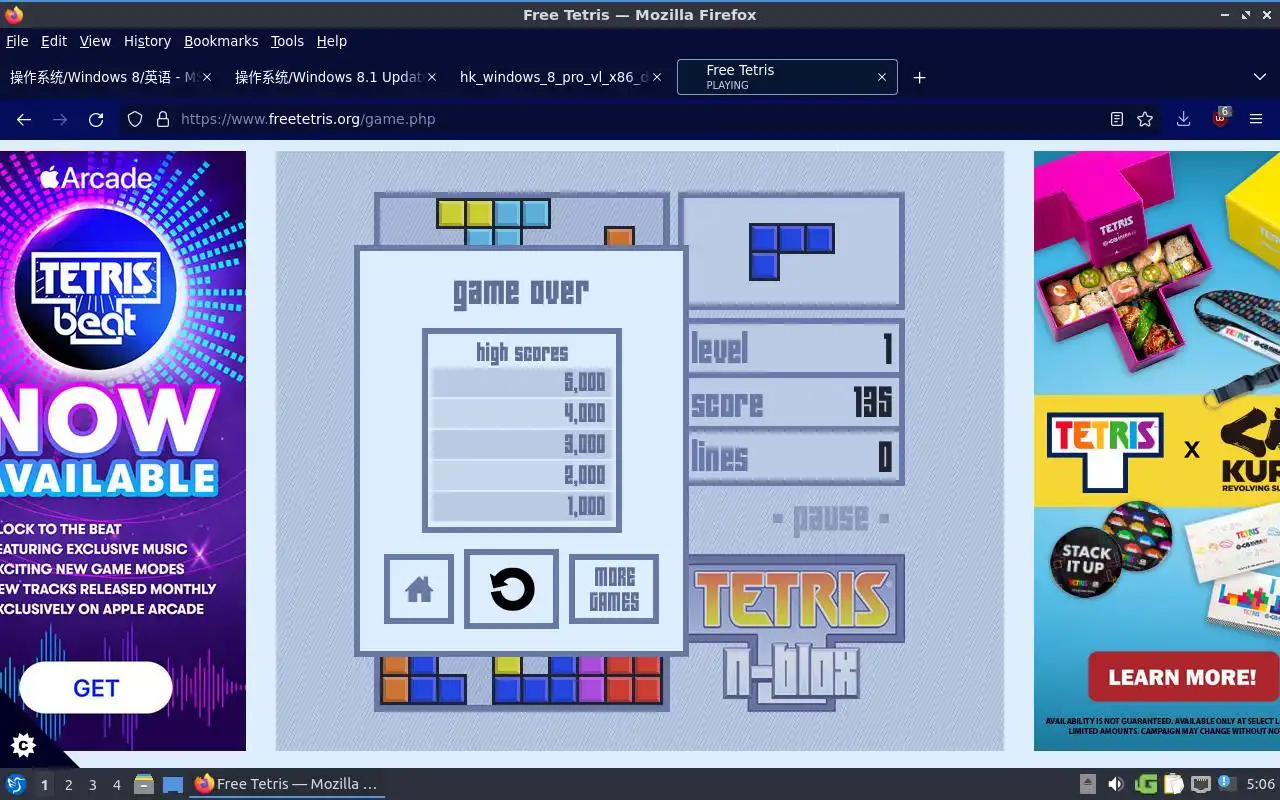Open the Firefox hamburger application menu
1280x800 pixels.
click(1256, 119)
